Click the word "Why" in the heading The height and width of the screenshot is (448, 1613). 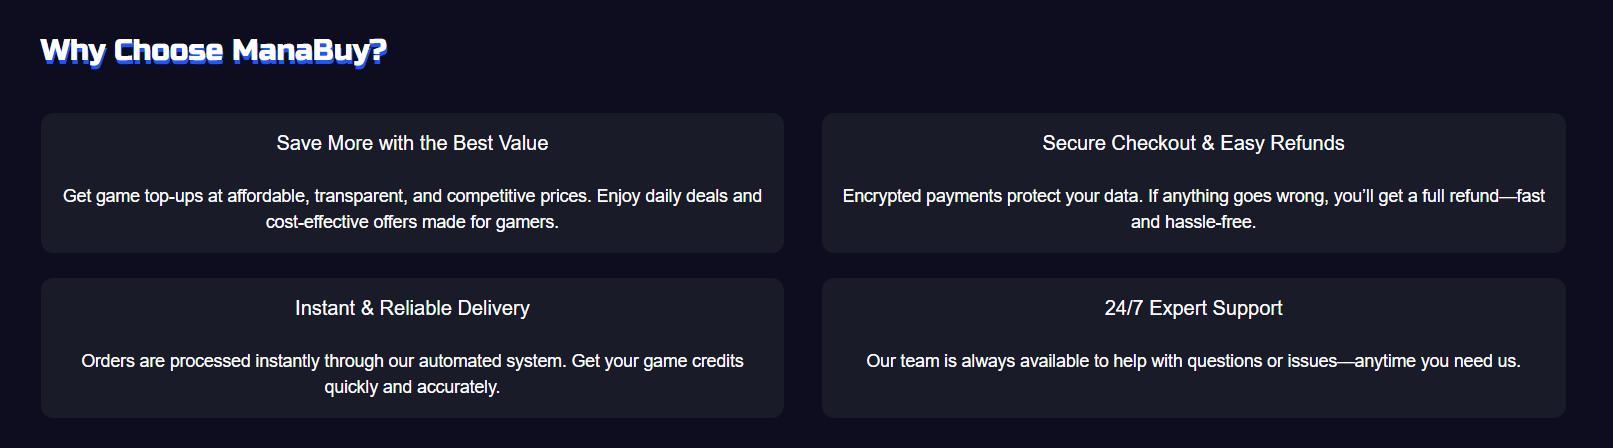pos(73,51)
